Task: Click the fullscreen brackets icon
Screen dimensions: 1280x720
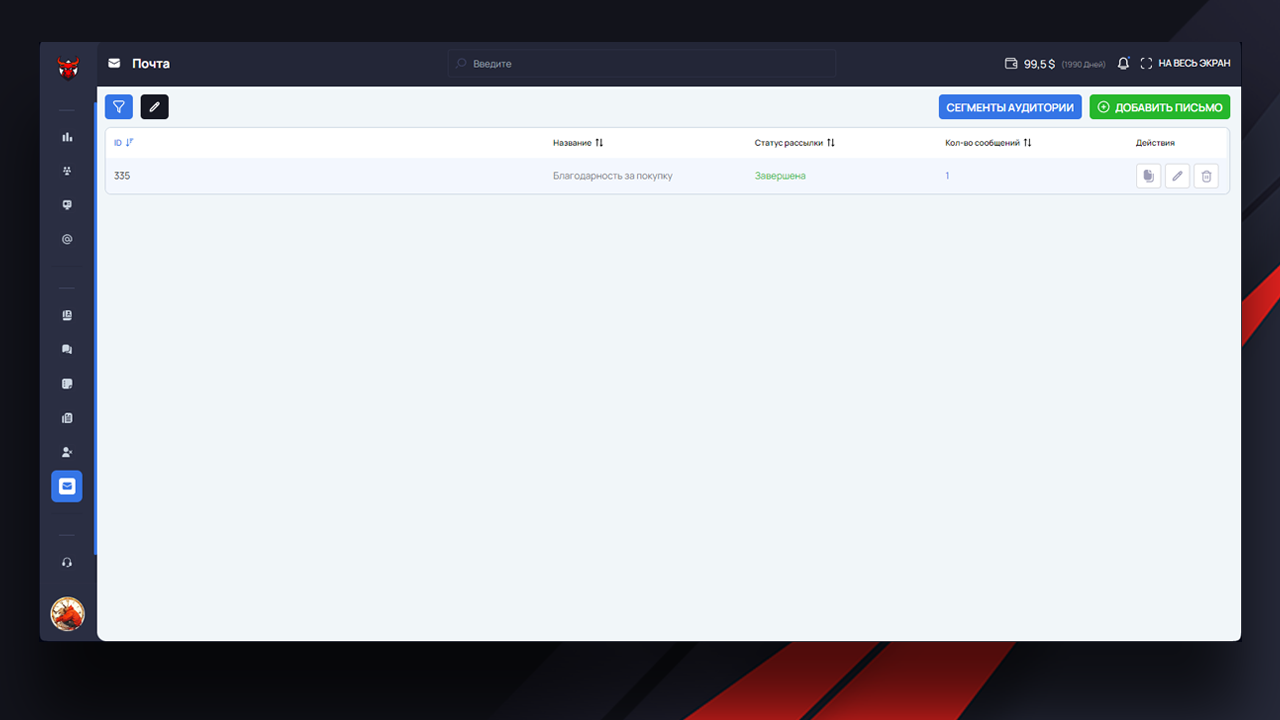Action: [1146, 63]
